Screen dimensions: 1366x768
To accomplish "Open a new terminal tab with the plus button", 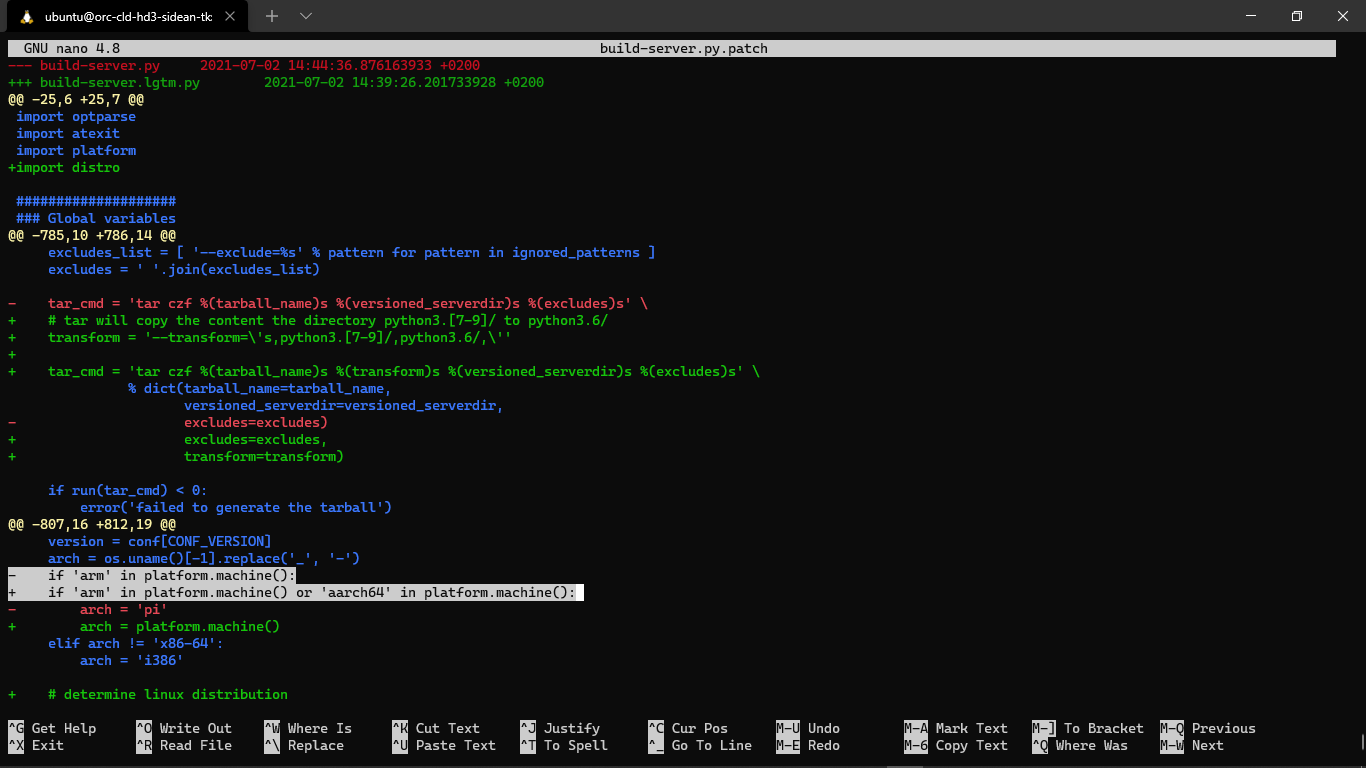I will click(x=272, y=16).
